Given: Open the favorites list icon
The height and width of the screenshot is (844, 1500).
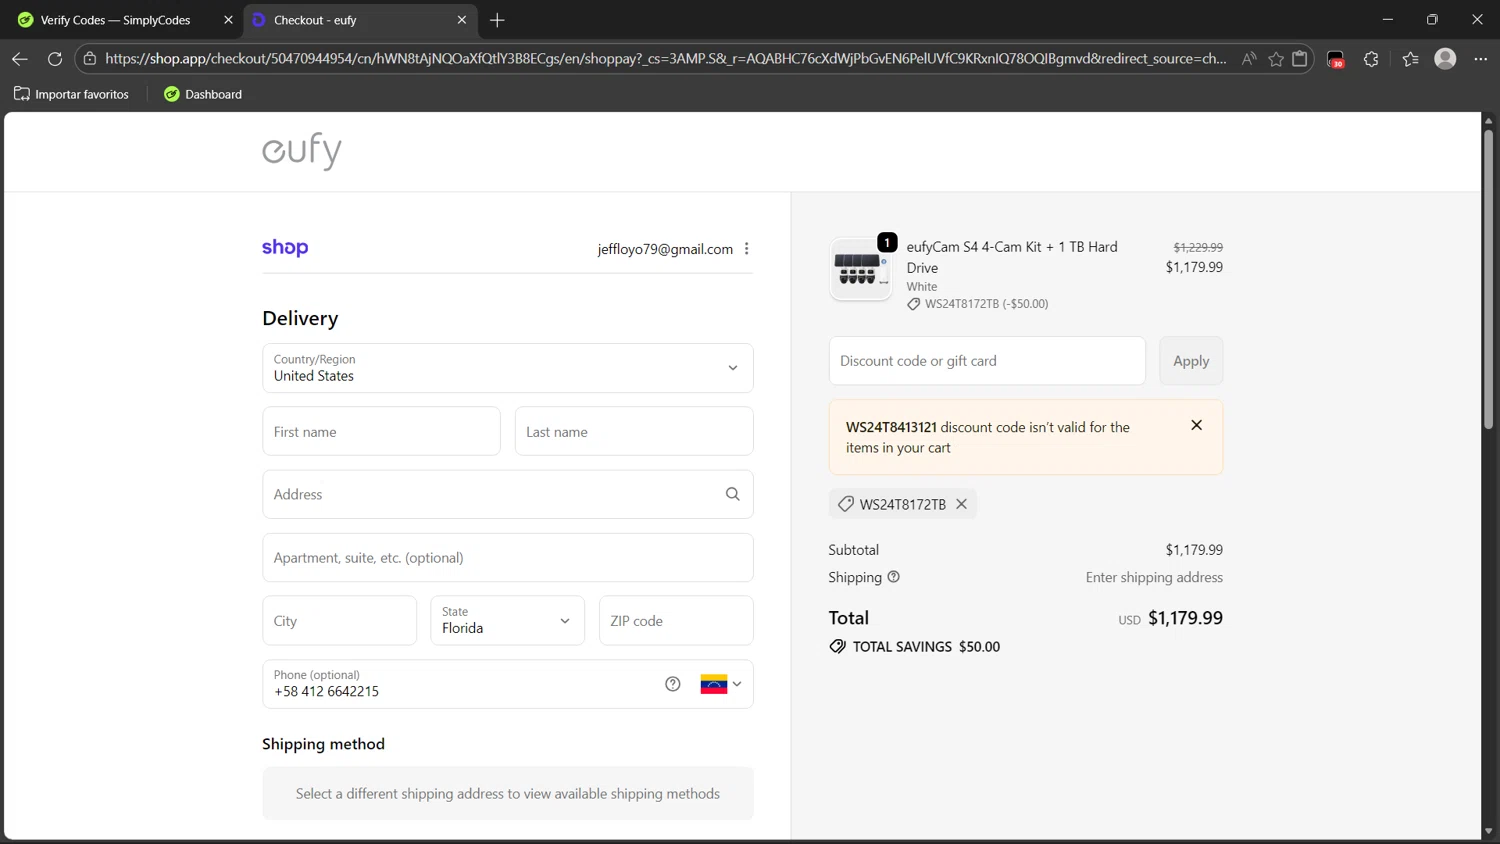Looking at the screenshot, I should pyautogui.click(x=1410, y=59).
